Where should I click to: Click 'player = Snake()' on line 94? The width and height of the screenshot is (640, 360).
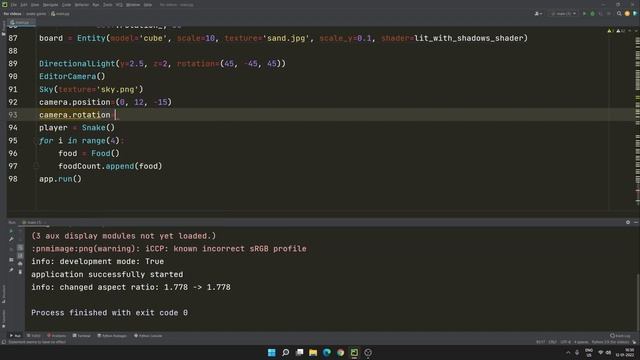pyautogui.click(x=77, y=128)
